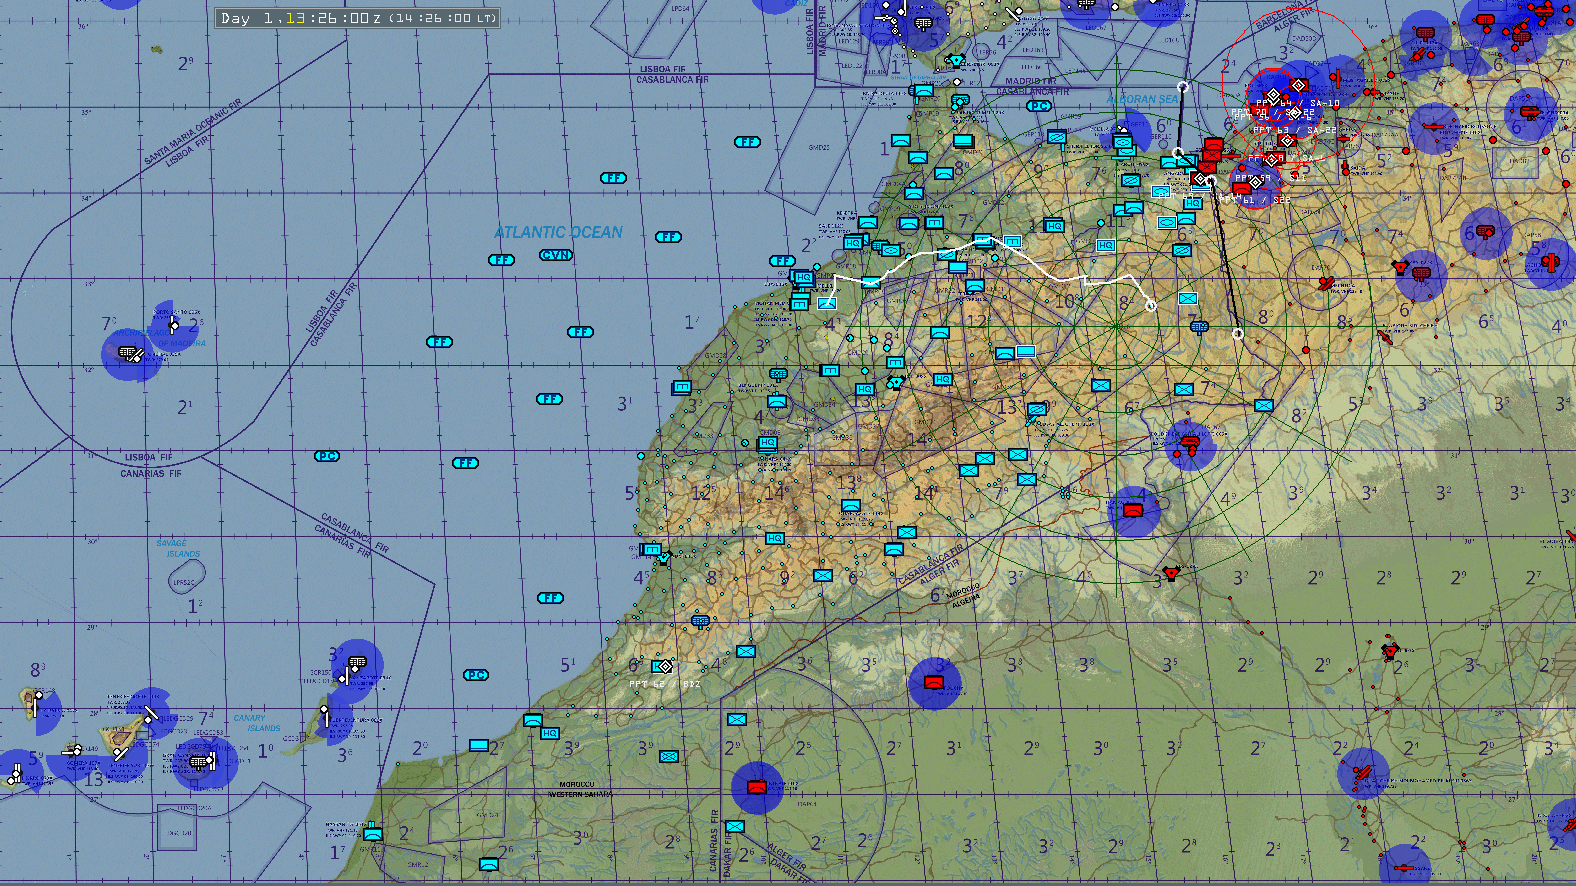The width and height of the screenshot is (1576, 886).
Task: Click the Day 1 time display box
Action: pos(357,18)
